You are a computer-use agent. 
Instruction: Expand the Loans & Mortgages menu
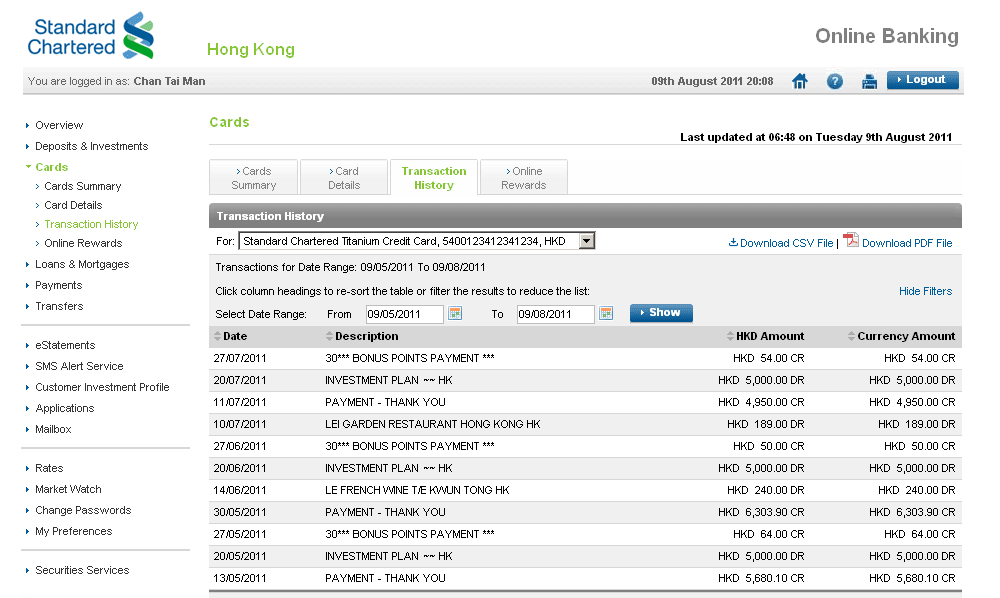(82, 264)
